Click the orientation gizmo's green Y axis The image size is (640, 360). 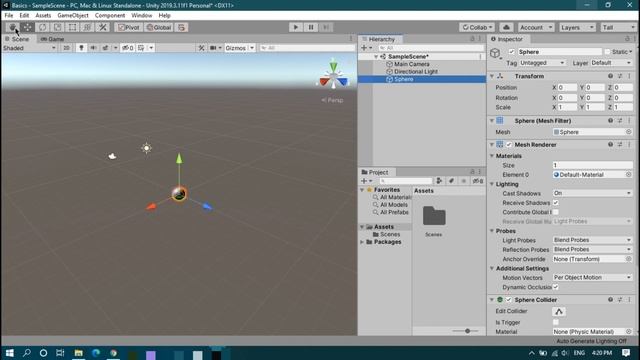coord(333,66)
